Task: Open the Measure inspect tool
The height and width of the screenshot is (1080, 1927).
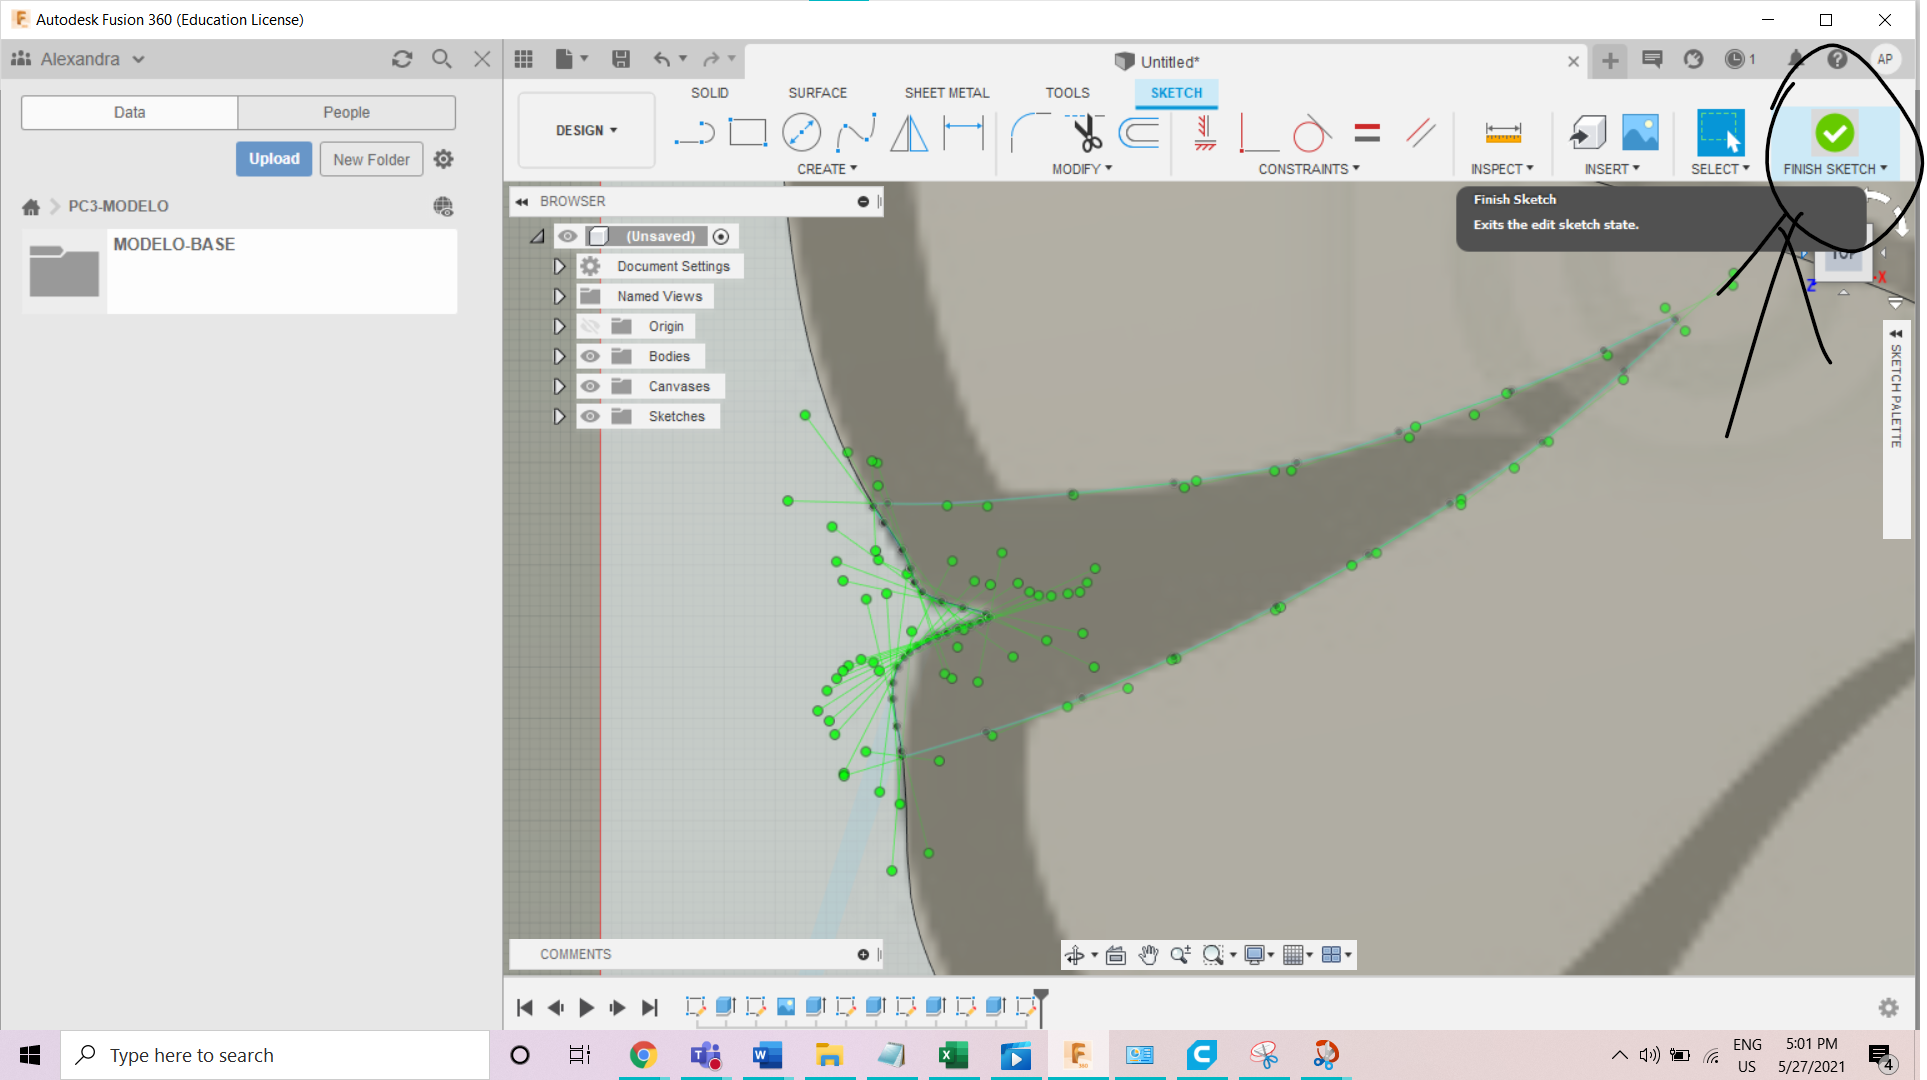Action: (1502, 133)
